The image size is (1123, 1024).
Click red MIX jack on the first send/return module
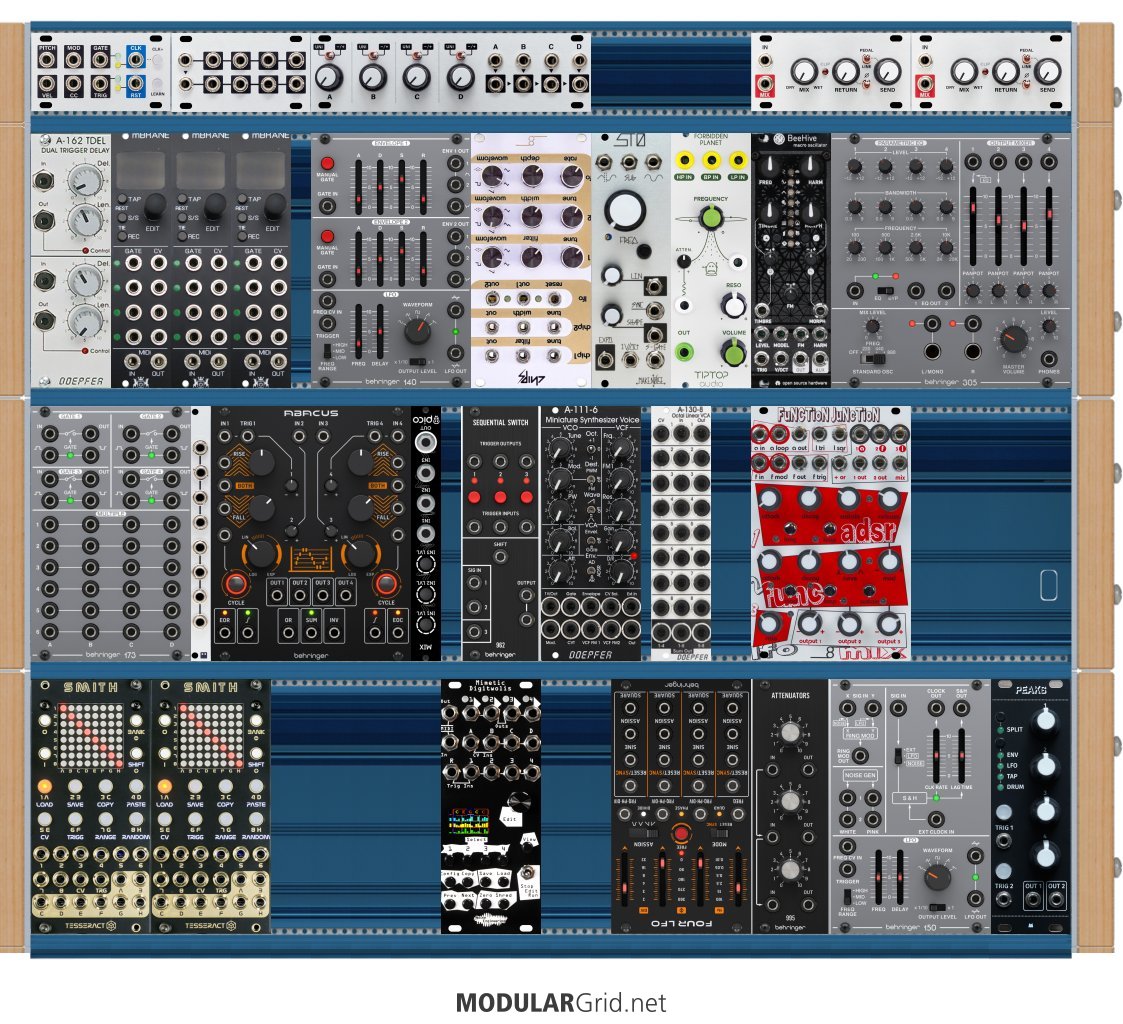[x=765, y=86]
